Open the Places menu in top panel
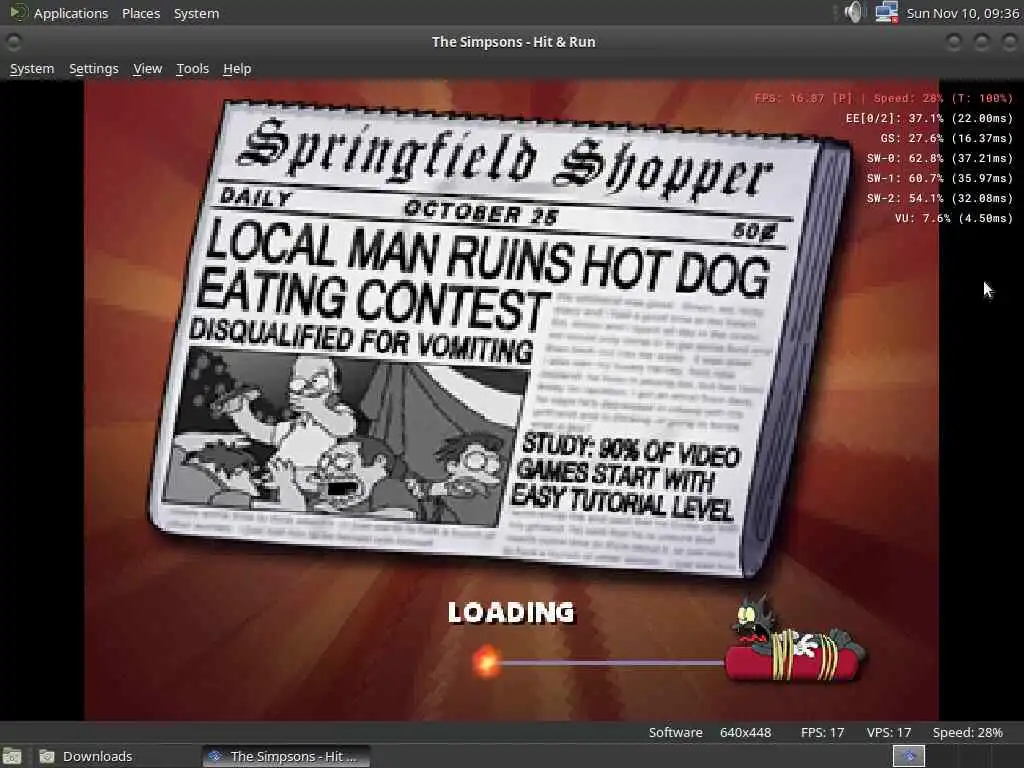Screen dimensions: 1024x768 (141, 13)
